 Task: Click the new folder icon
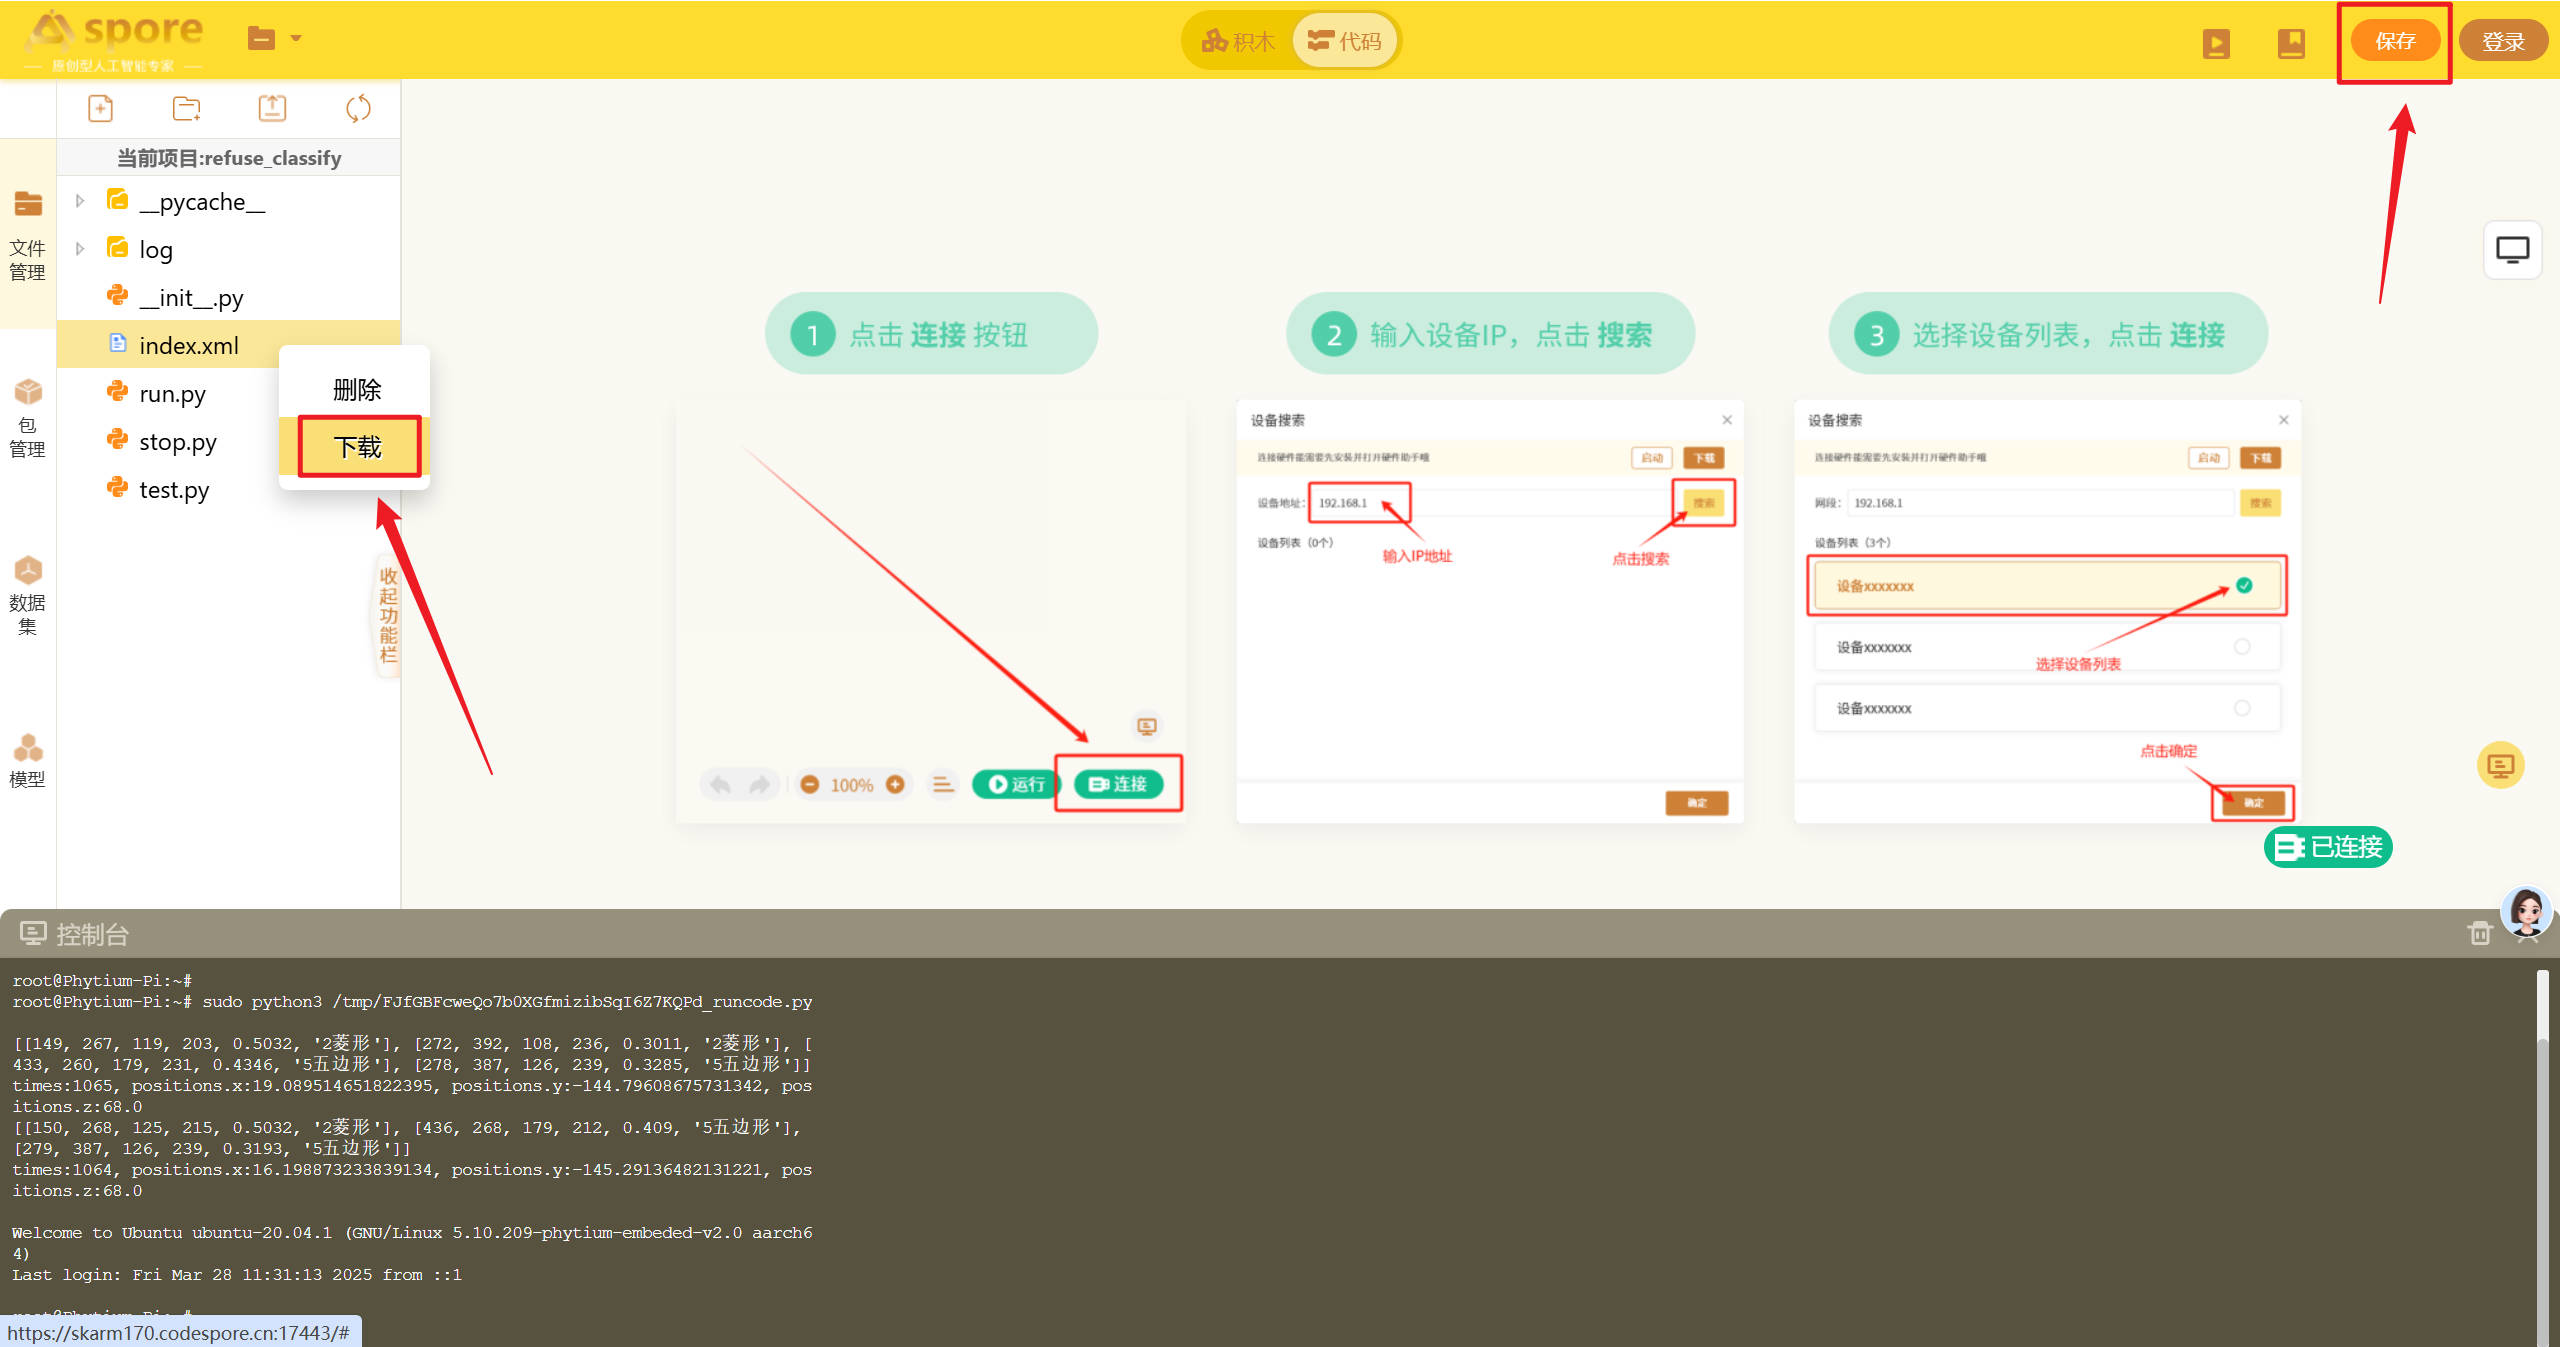click(x=186, y=108)
